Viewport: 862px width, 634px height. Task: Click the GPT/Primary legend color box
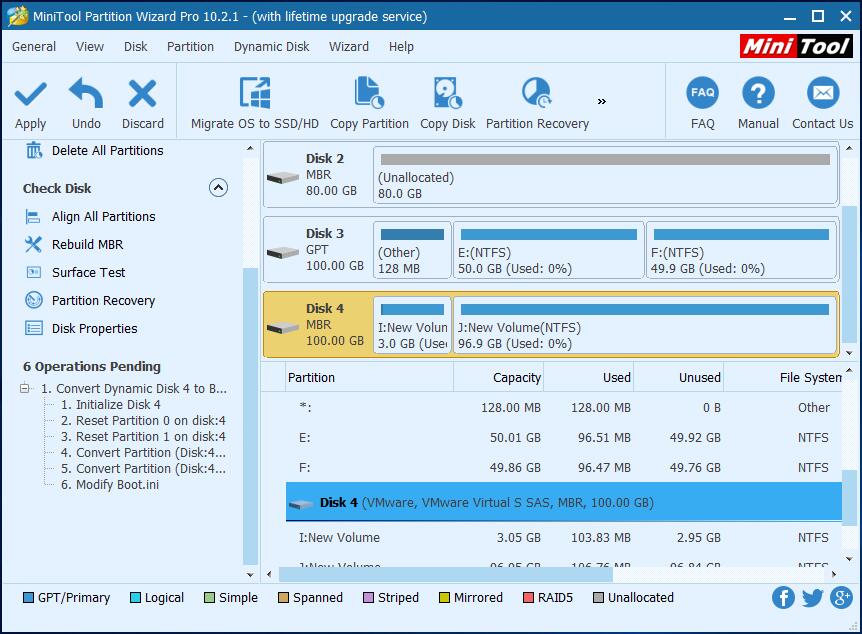[29, 598]
